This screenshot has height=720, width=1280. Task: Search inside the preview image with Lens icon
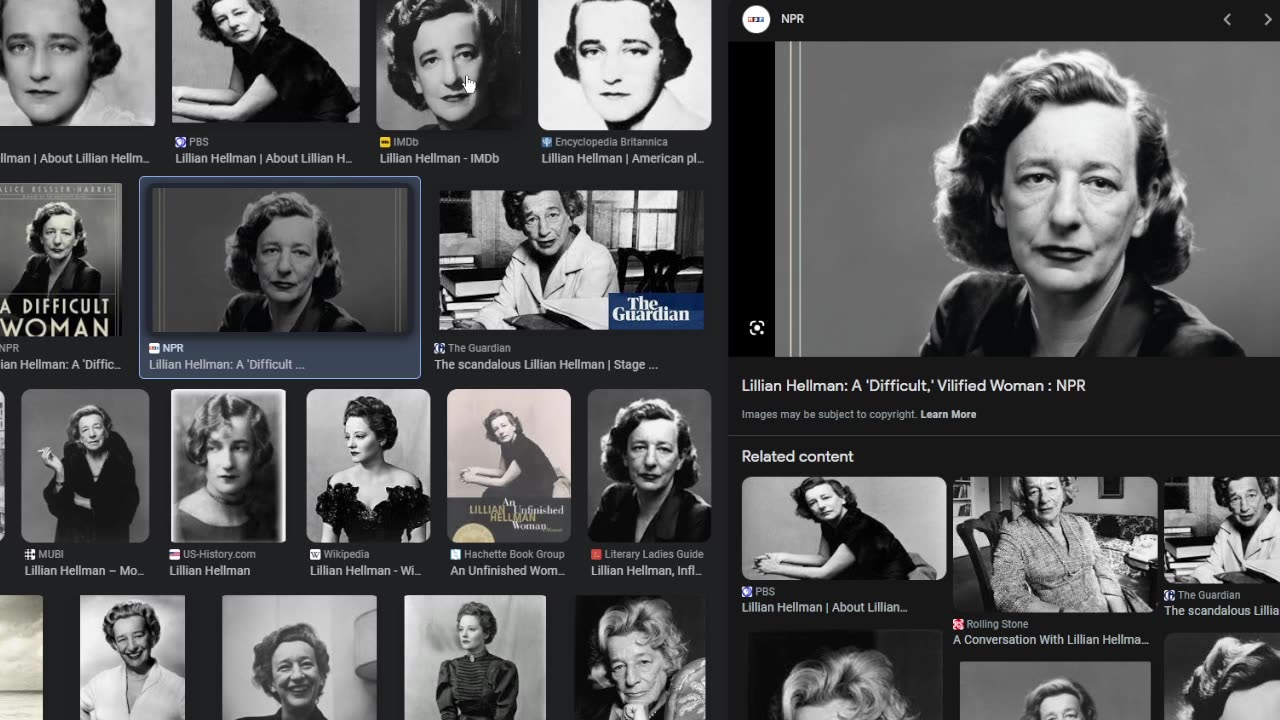pyautogui.click(x=757, y=328)
